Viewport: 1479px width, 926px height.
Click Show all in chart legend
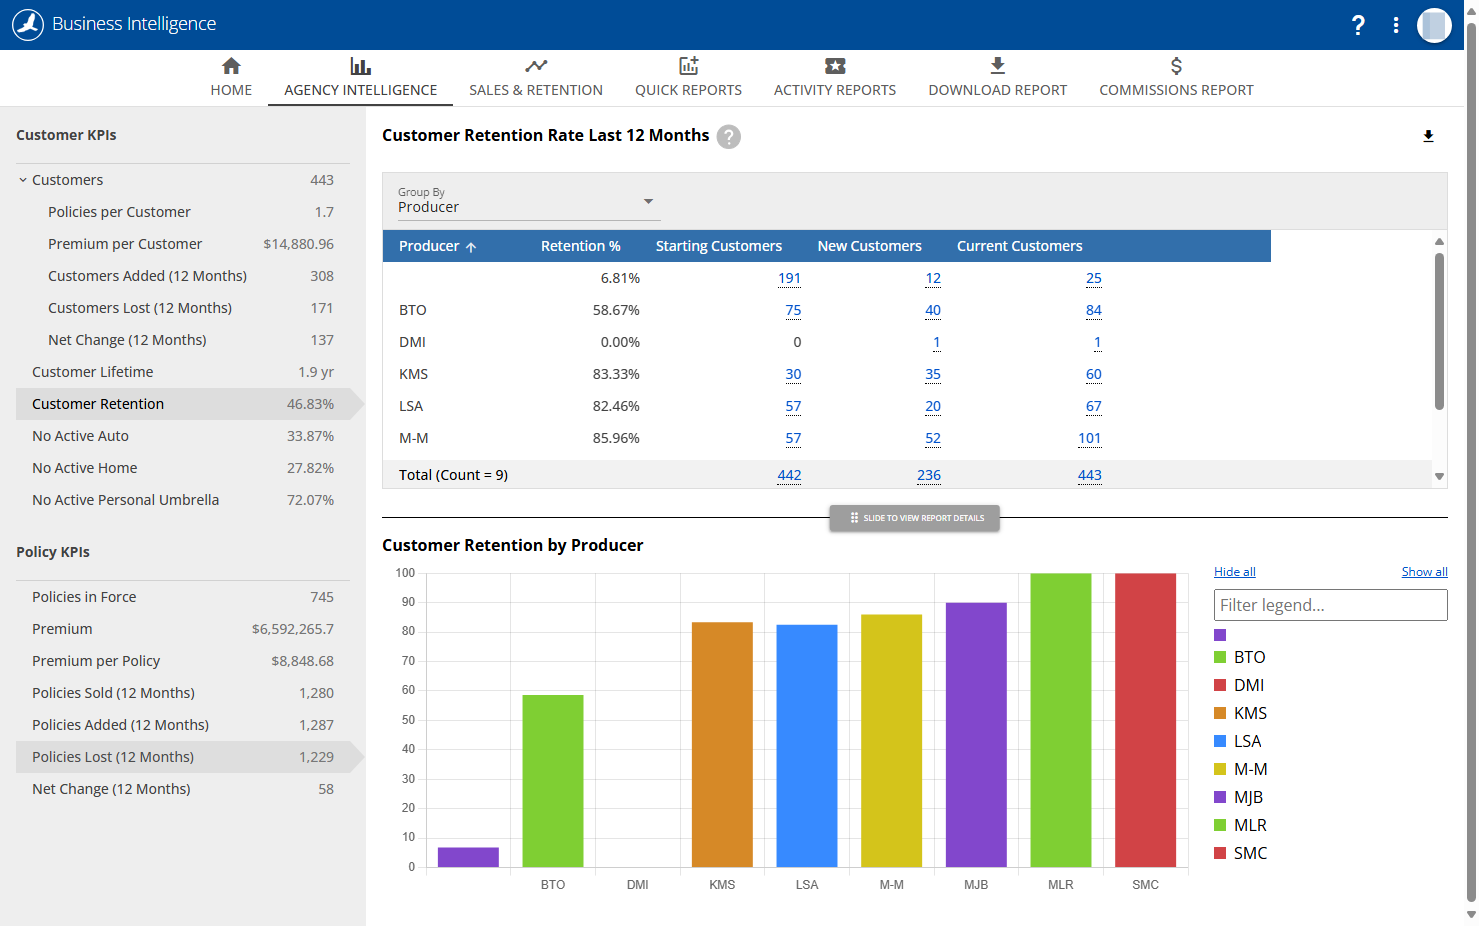[x=1424, y=572]
